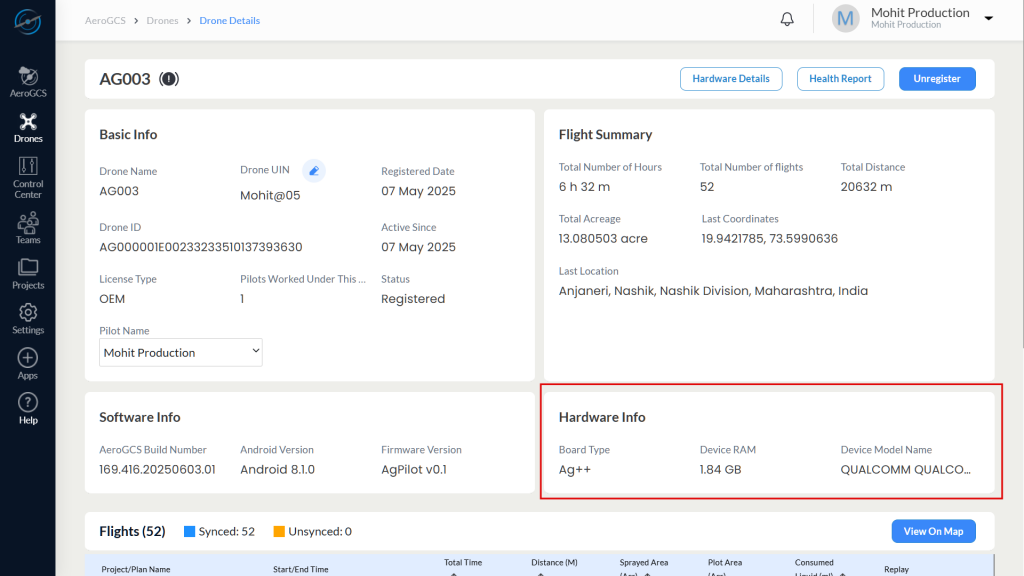Navigate to Drones breadcrumb link
This screenshot has height=576, width=1024.
coord(163,20)
